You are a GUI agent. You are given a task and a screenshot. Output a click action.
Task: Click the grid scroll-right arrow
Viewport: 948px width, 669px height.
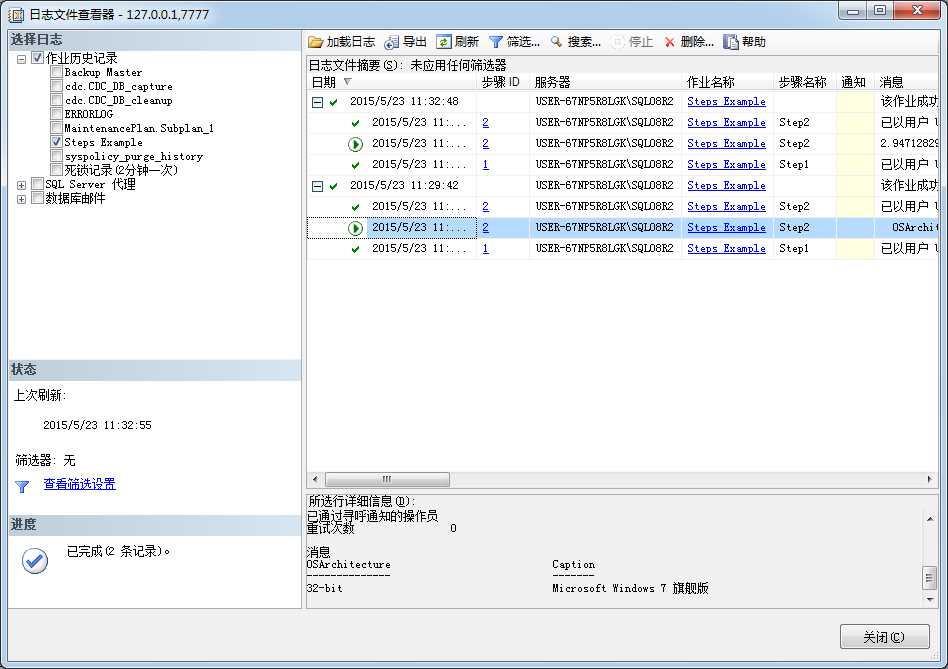930,479
